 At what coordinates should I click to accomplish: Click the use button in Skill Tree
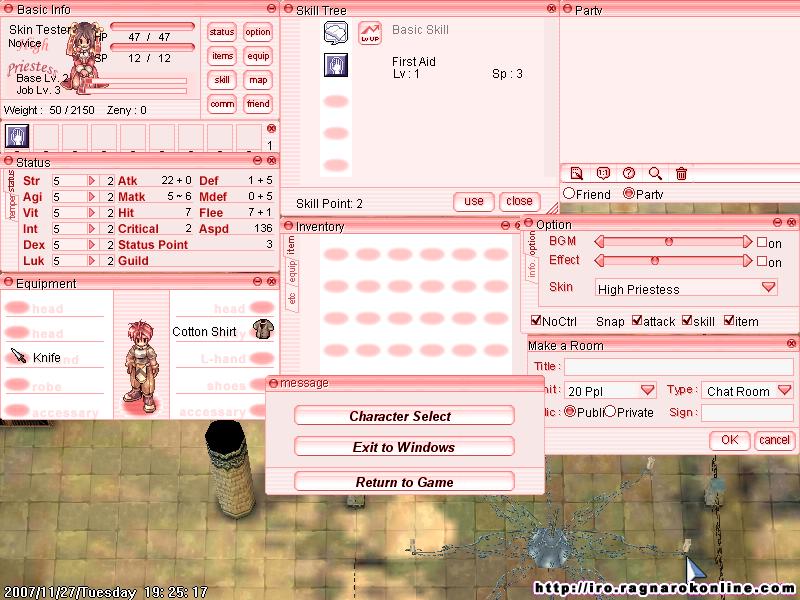click(473, 202)
